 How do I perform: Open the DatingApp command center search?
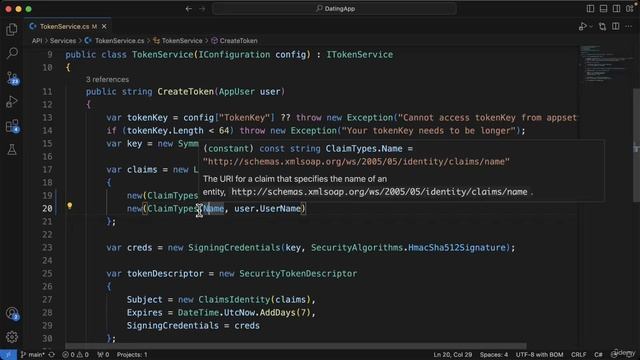334,9
